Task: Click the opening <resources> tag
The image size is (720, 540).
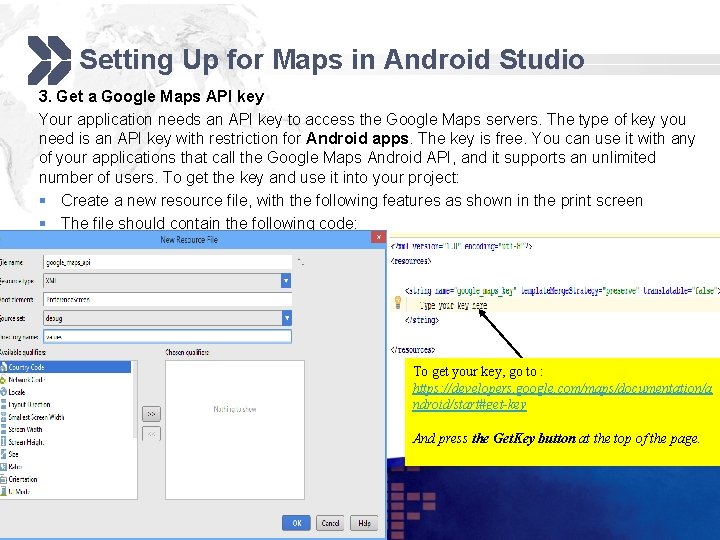Action: click(x=411, y=261)
